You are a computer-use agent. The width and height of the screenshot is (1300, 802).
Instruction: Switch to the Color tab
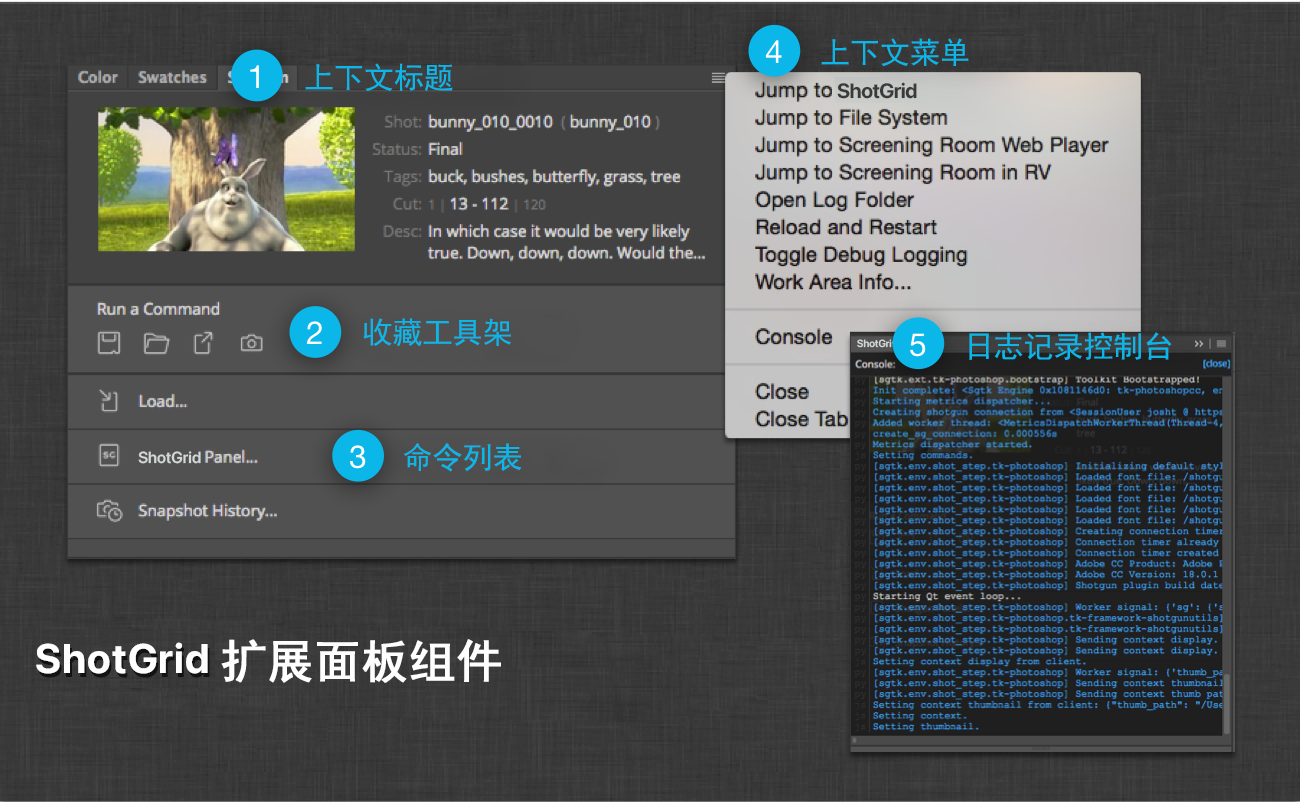pyautogui.click(x=97, y=77)
